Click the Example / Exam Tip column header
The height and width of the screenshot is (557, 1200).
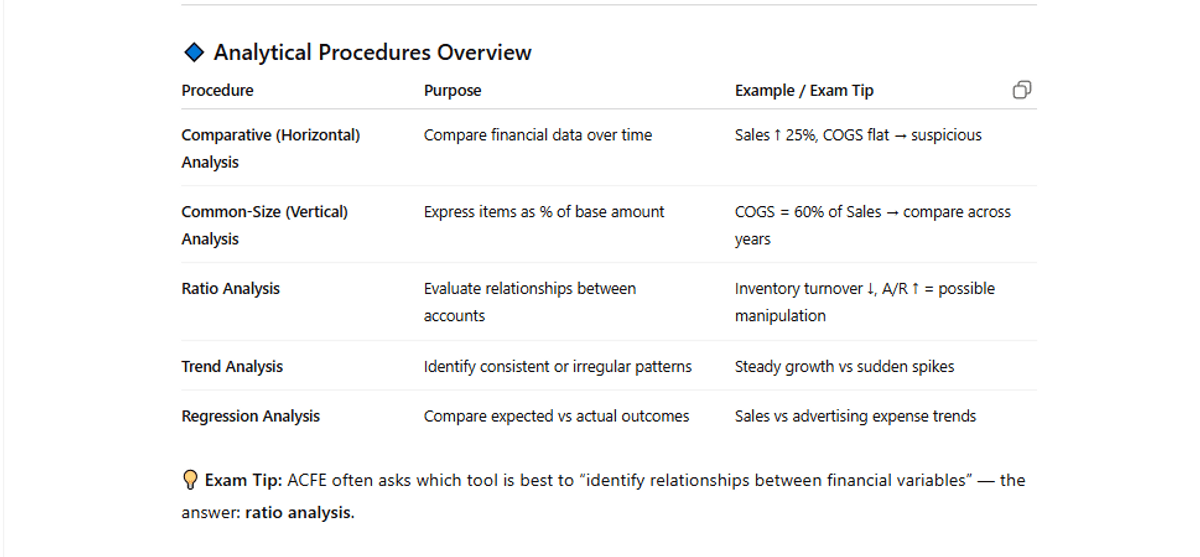pyautogui.click(x=804, y=90)
